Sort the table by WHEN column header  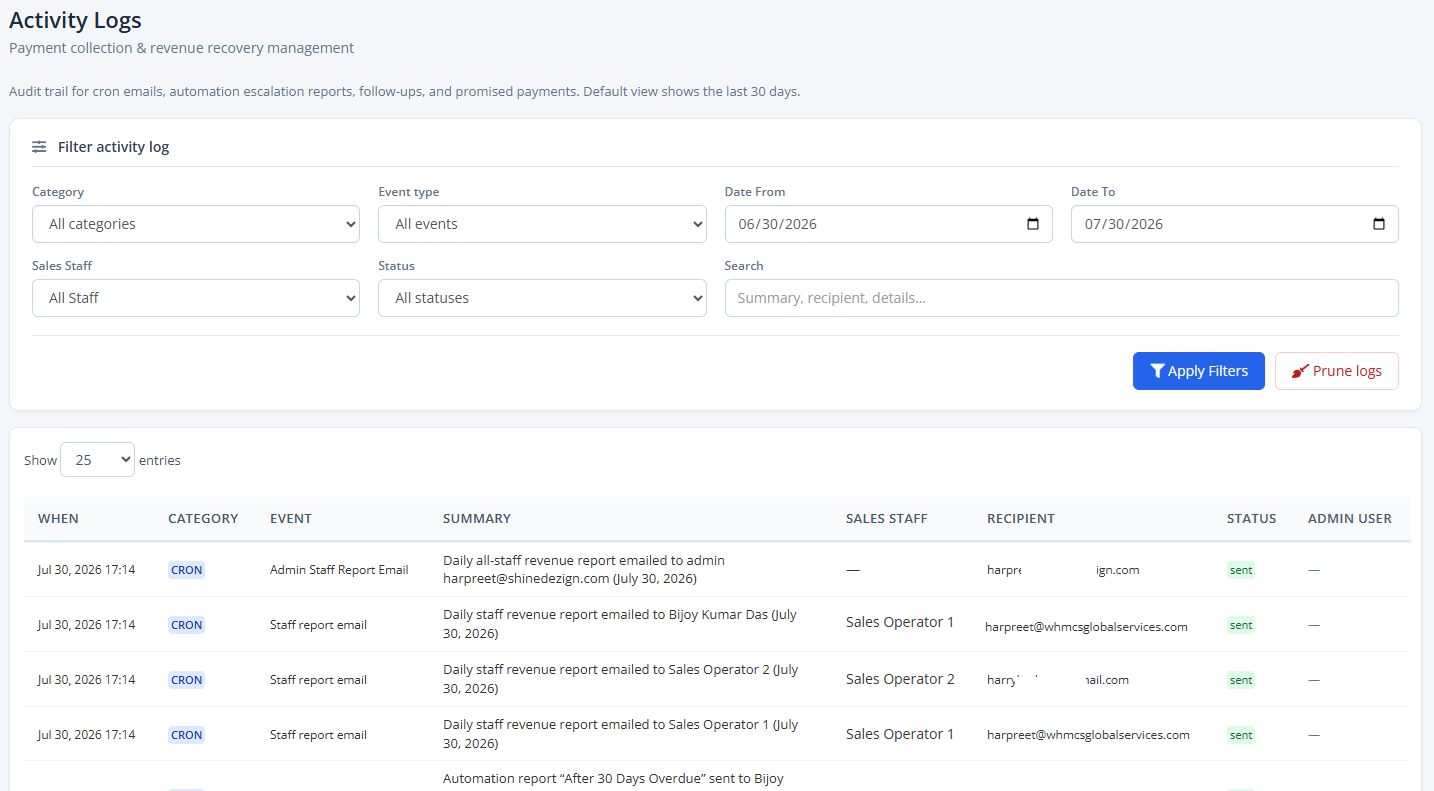coord(59,519)
